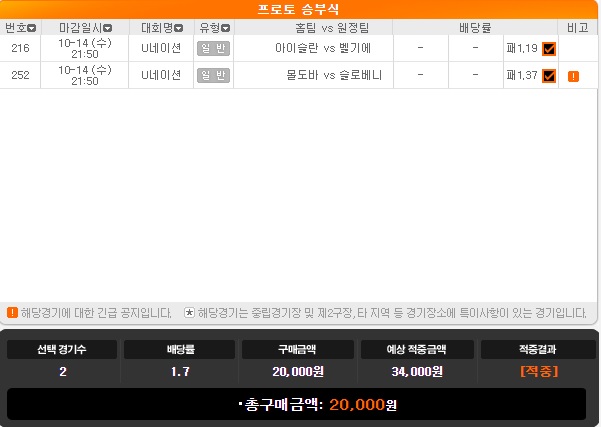Click 패 1.37 odds value

(522, 75)
